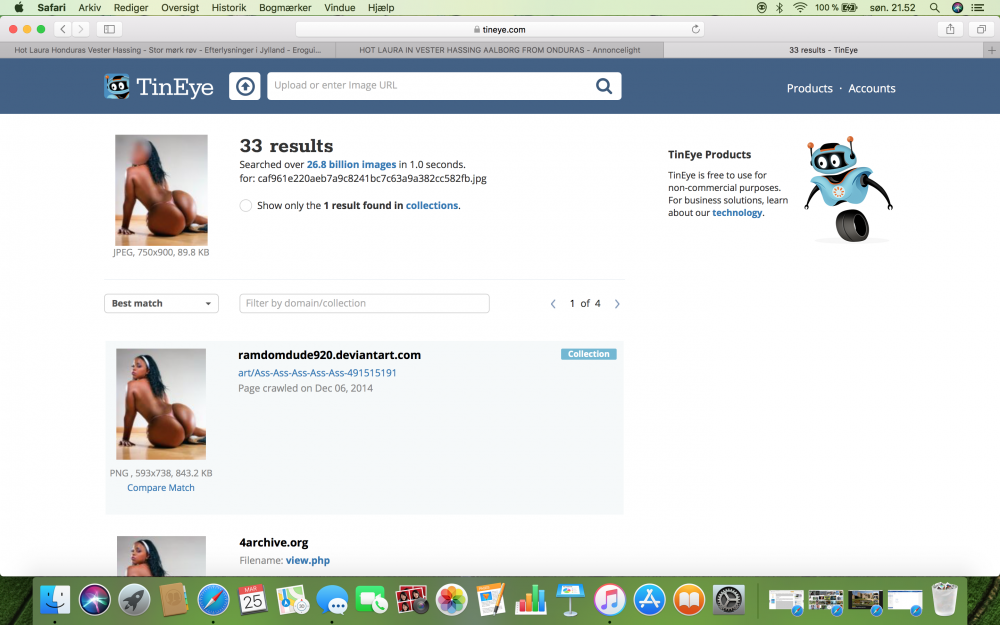1000x625 pixels.
Task: Open the technology link
Action: coord(737,213)
